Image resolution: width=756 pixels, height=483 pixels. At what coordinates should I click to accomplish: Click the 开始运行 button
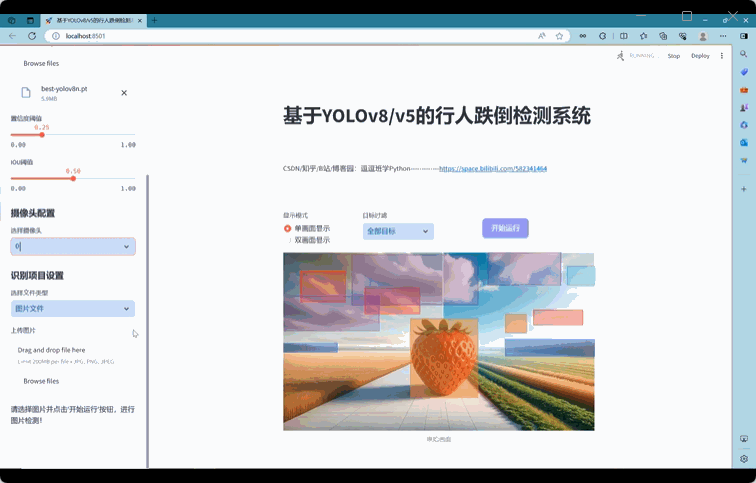click(x=505, y=228)
